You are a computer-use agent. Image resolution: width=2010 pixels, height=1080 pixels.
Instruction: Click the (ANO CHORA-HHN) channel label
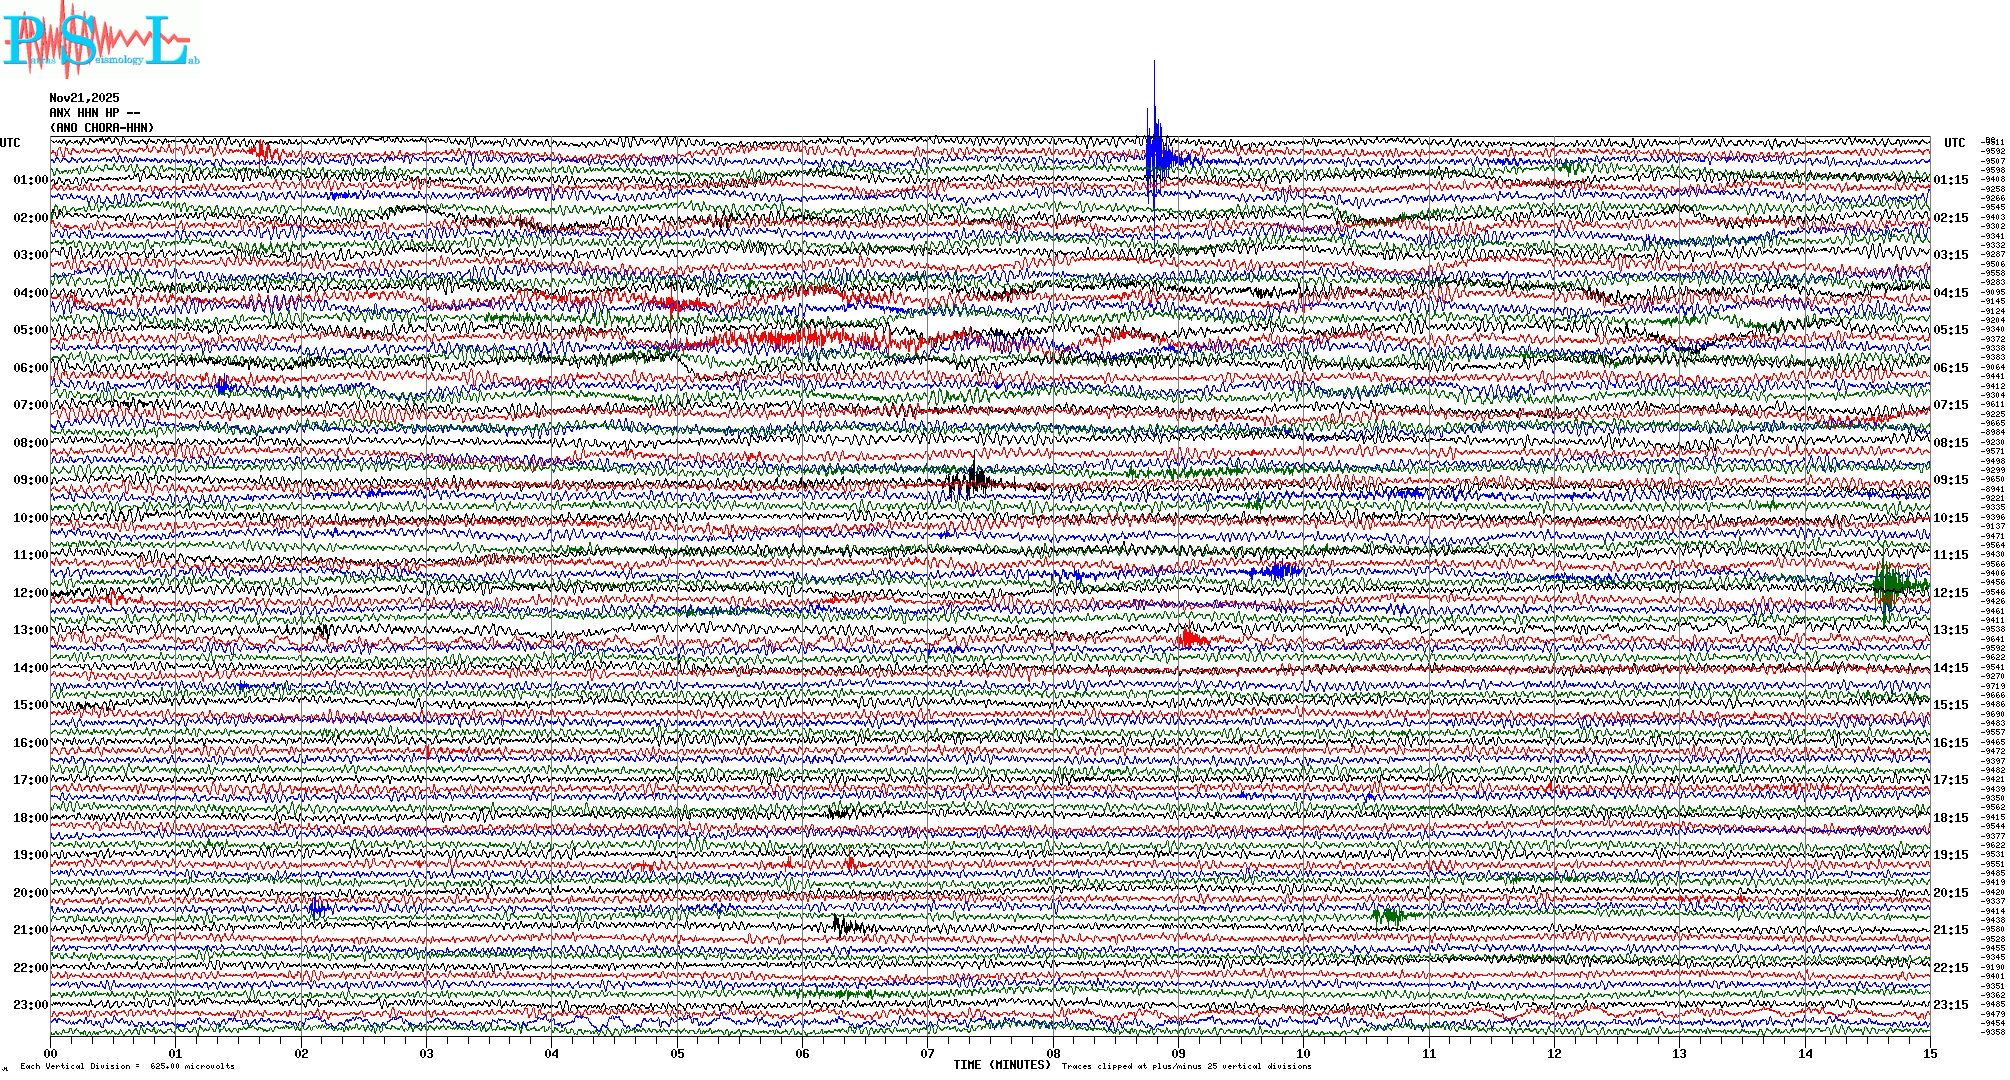102,128
